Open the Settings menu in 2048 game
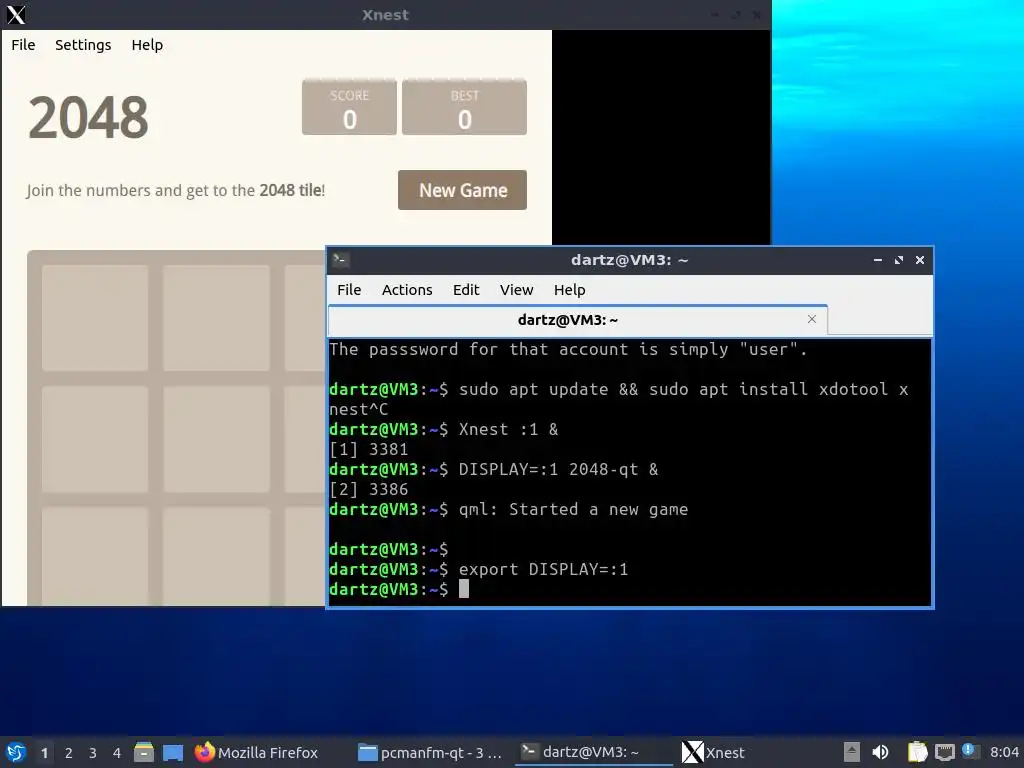The height and width of the screenshot is (768, 1024). [83, 45]
